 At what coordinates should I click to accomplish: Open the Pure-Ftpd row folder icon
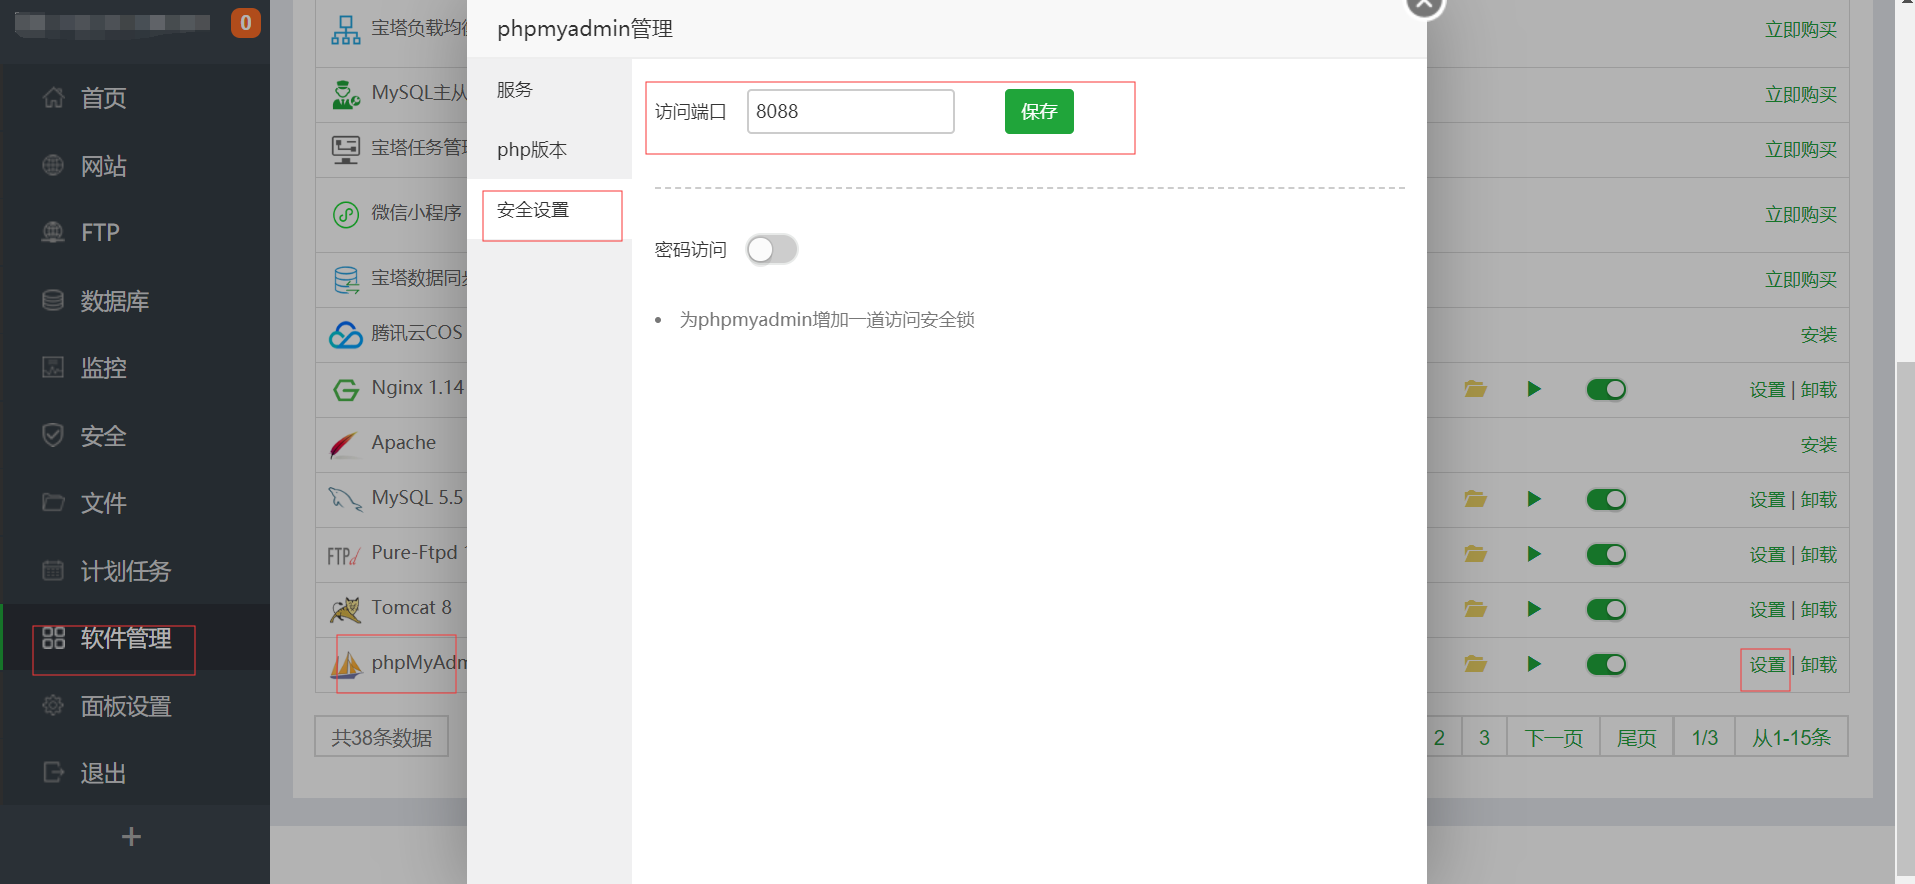[1476, 554]
